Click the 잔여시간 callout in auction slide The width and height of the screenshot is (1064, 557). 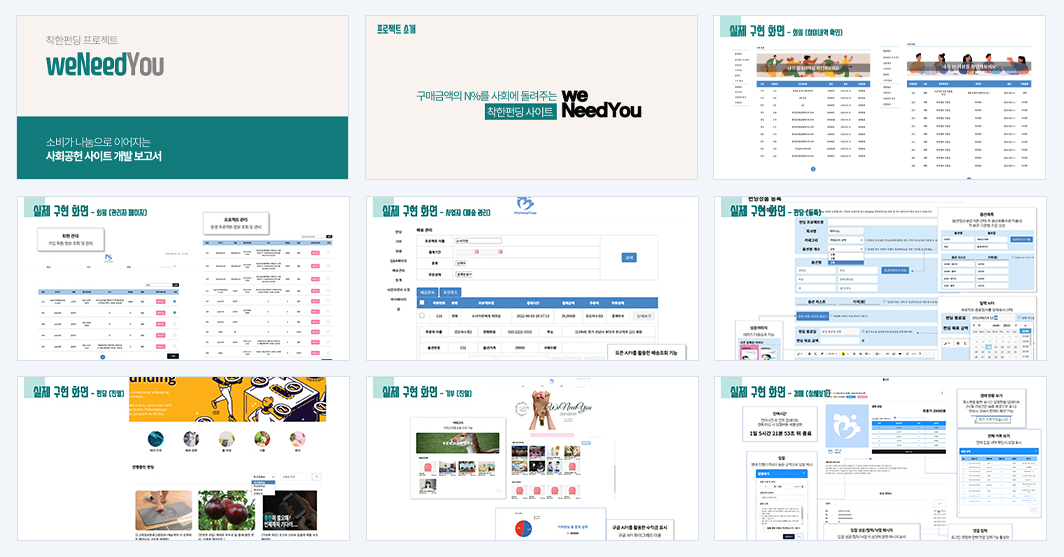tap(780, 424)
